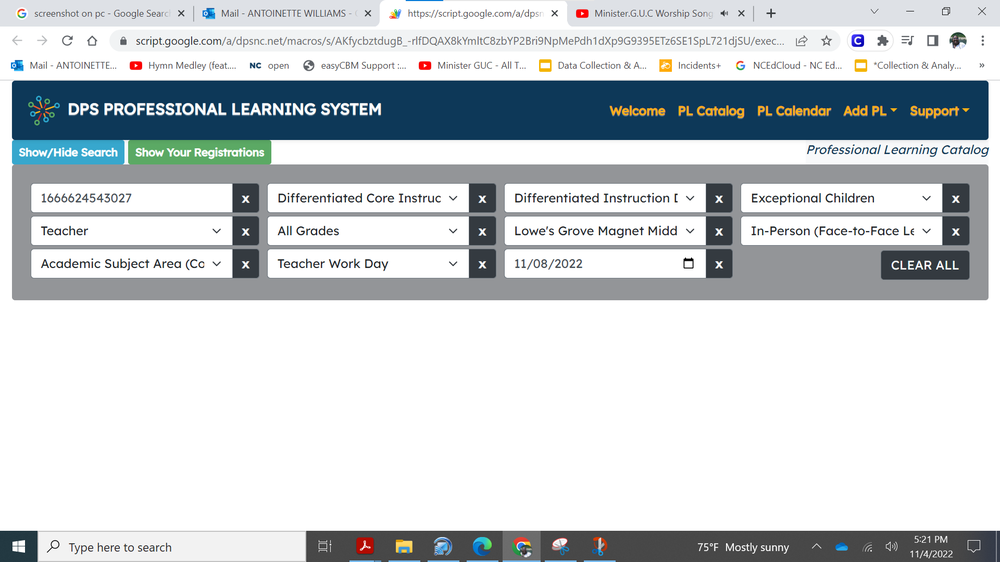Open the PL Catalog link
This screenshot has height=562, width=1000.
(x=710, y=111)
